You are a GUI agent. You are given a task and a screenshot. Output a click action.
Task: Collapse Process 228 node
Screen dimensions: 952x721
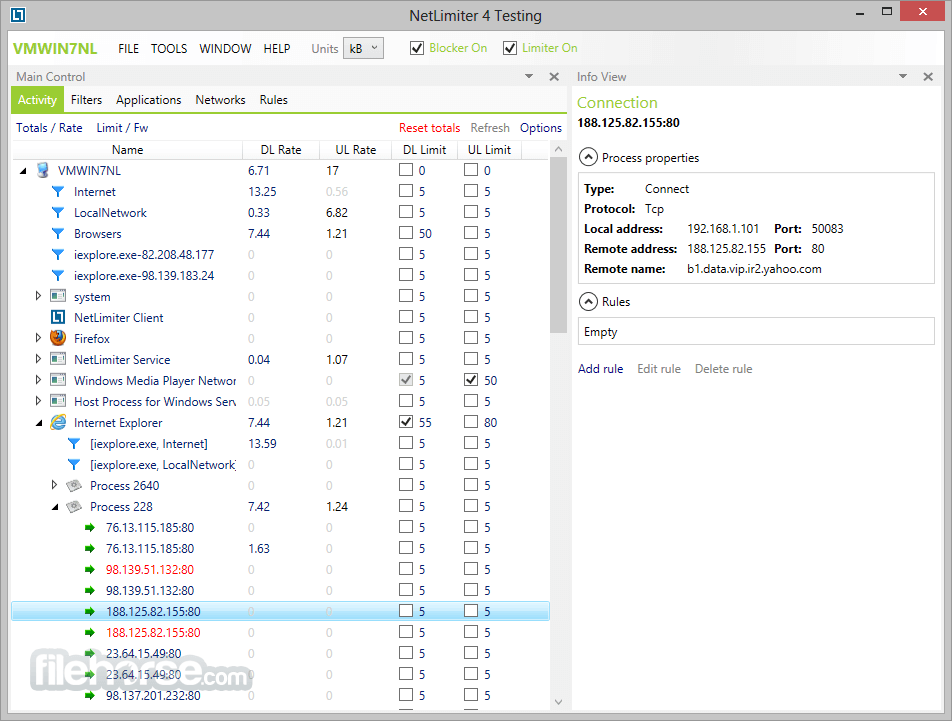[55, 507]
